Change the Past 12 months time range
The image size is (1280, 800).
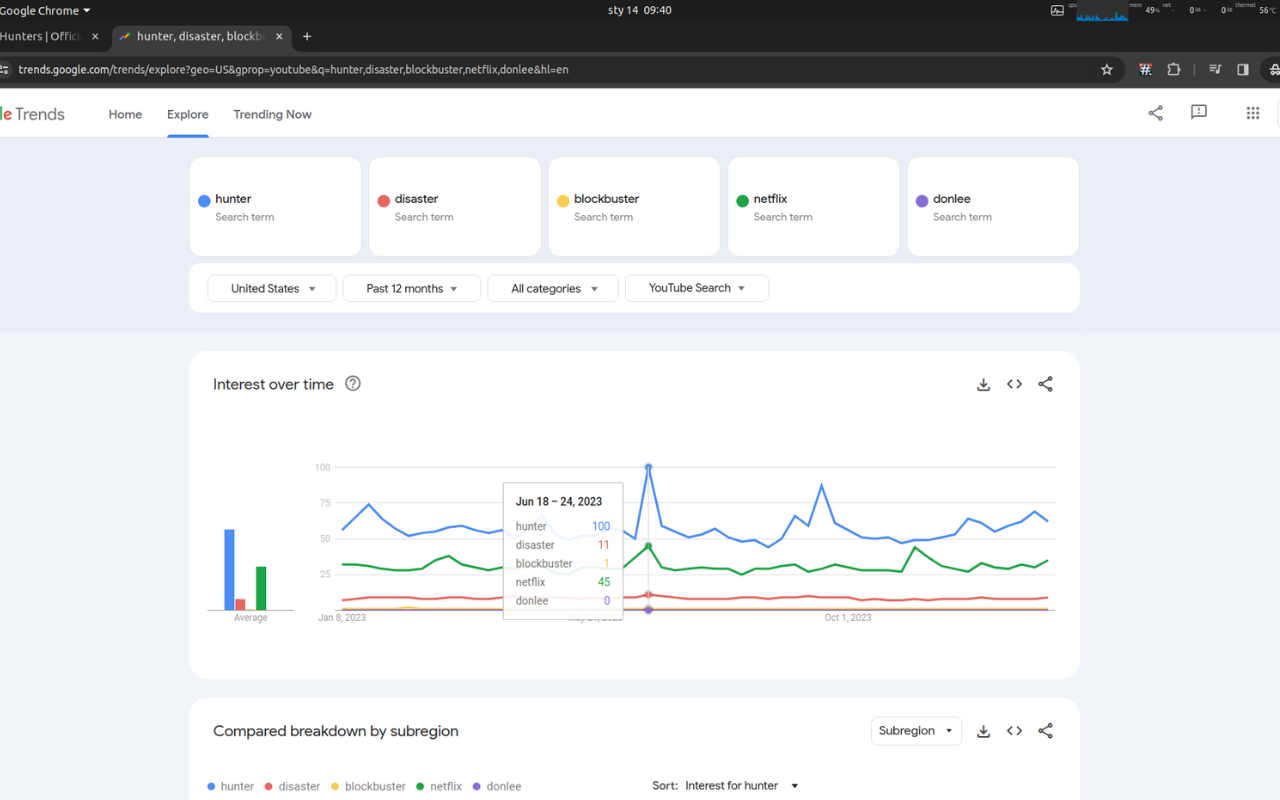[411, 288]
